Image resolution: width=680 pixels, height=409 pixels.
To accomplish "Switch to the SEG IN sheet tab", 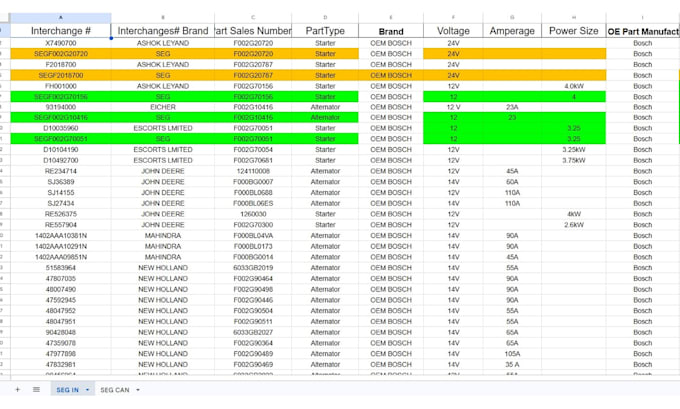I will 68,389.
